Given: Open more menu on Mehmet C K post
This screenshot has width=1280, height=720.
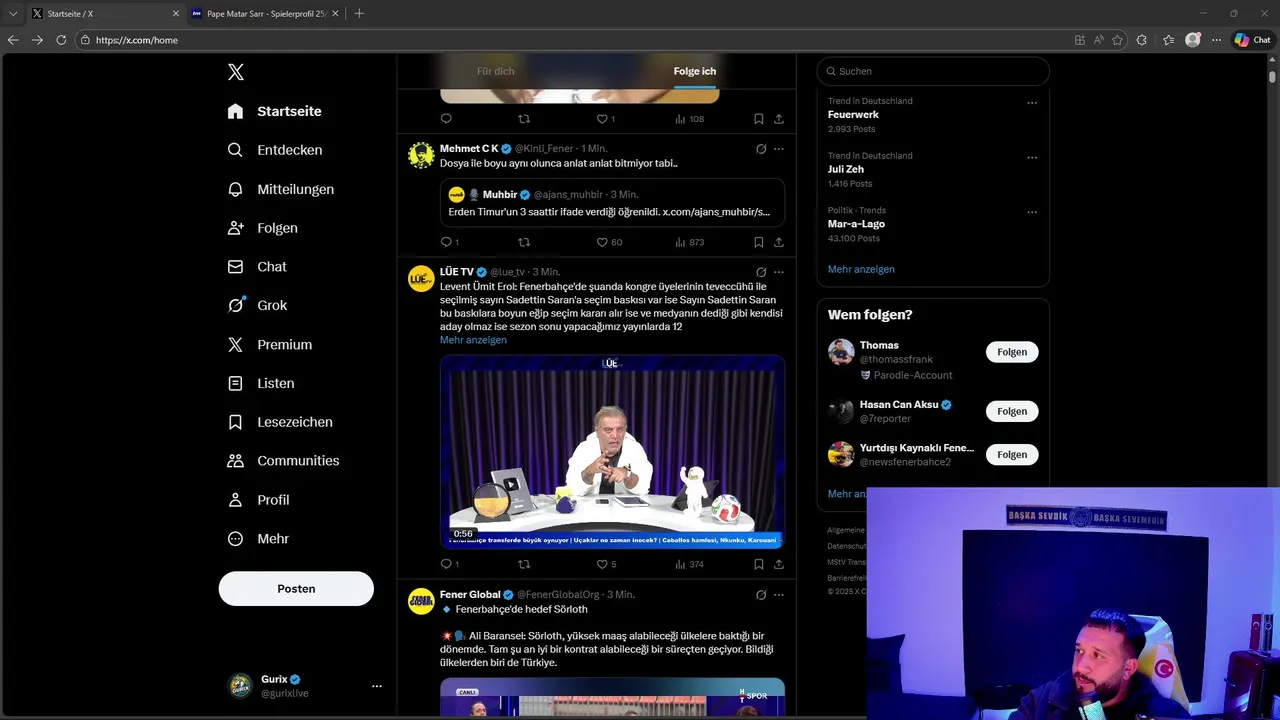Looking at the screenshot, I should 778,149.
